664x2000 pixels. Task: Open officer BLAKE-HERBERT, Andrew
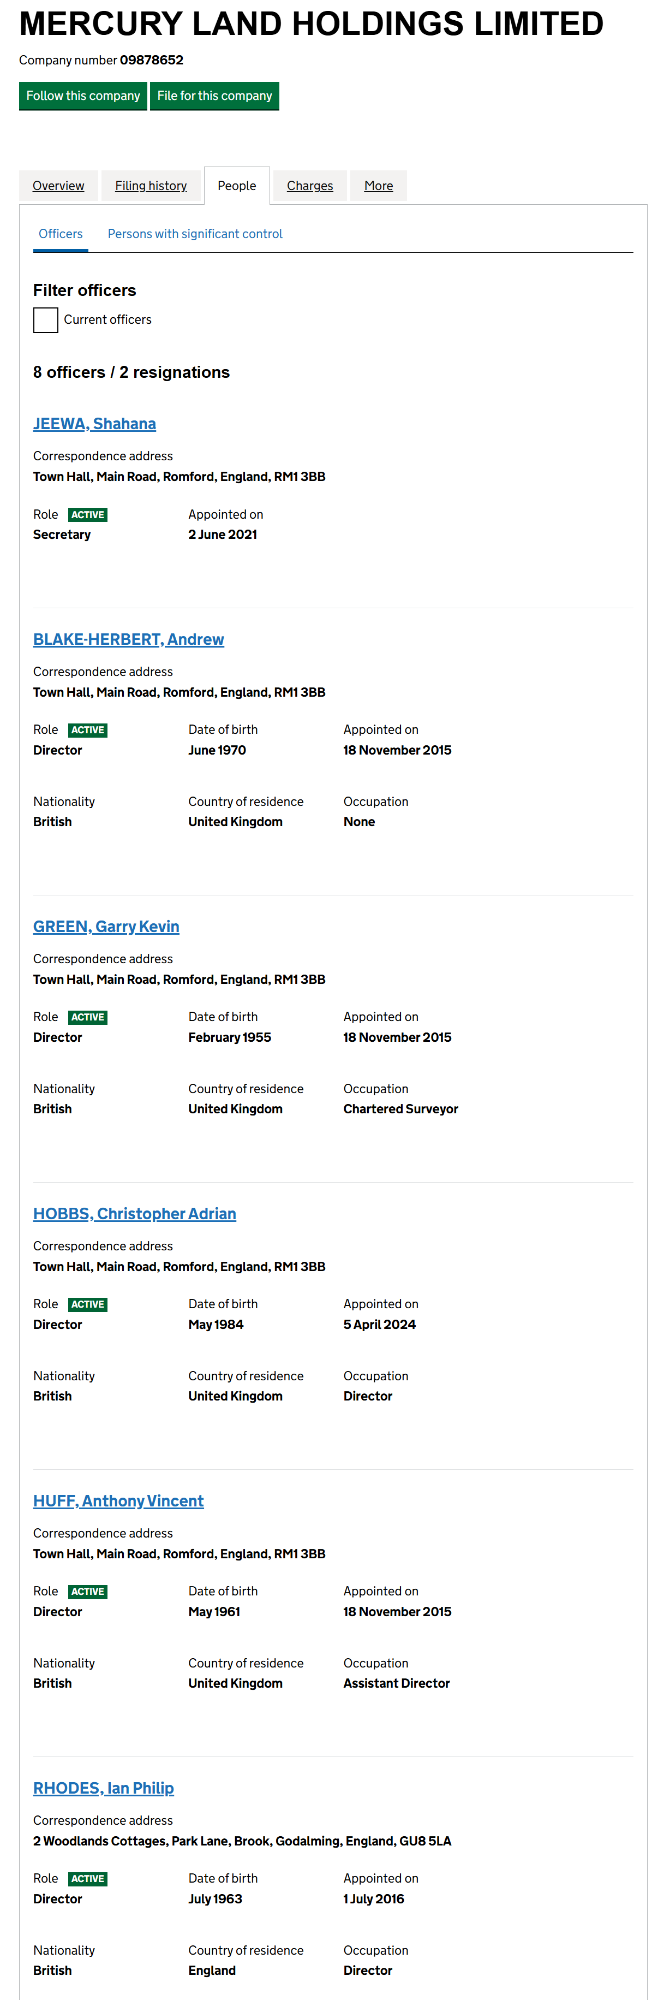128,640
